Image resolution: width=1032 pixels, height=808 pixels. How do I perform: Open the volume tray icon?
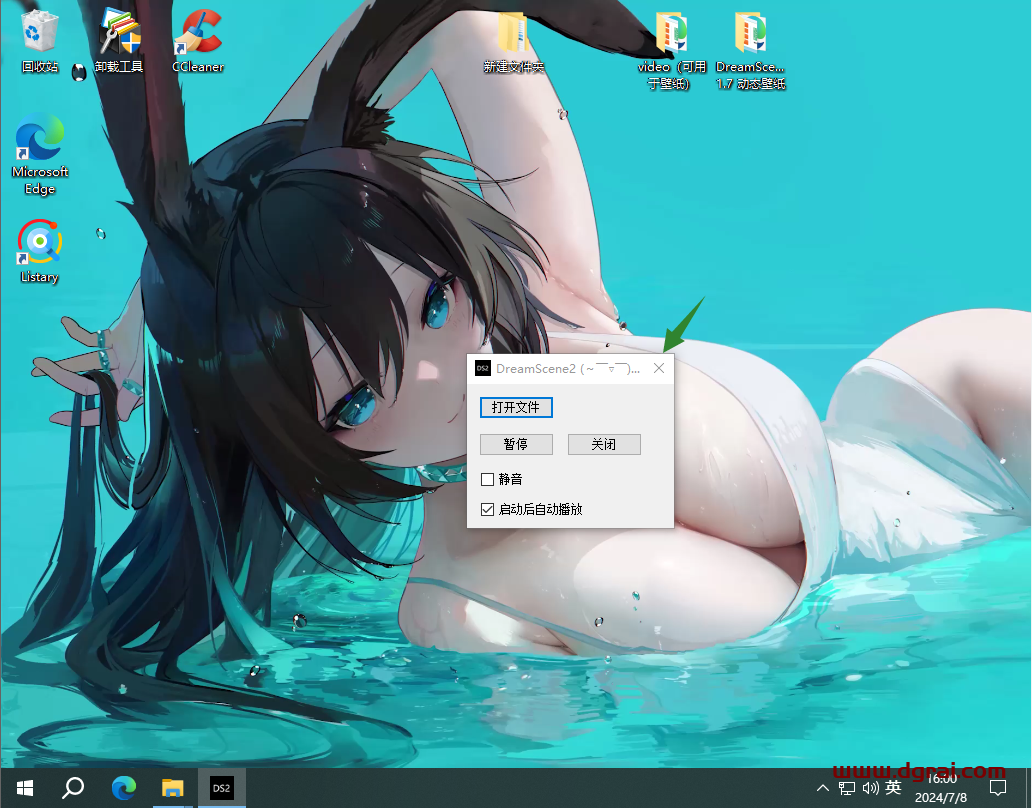870,788
